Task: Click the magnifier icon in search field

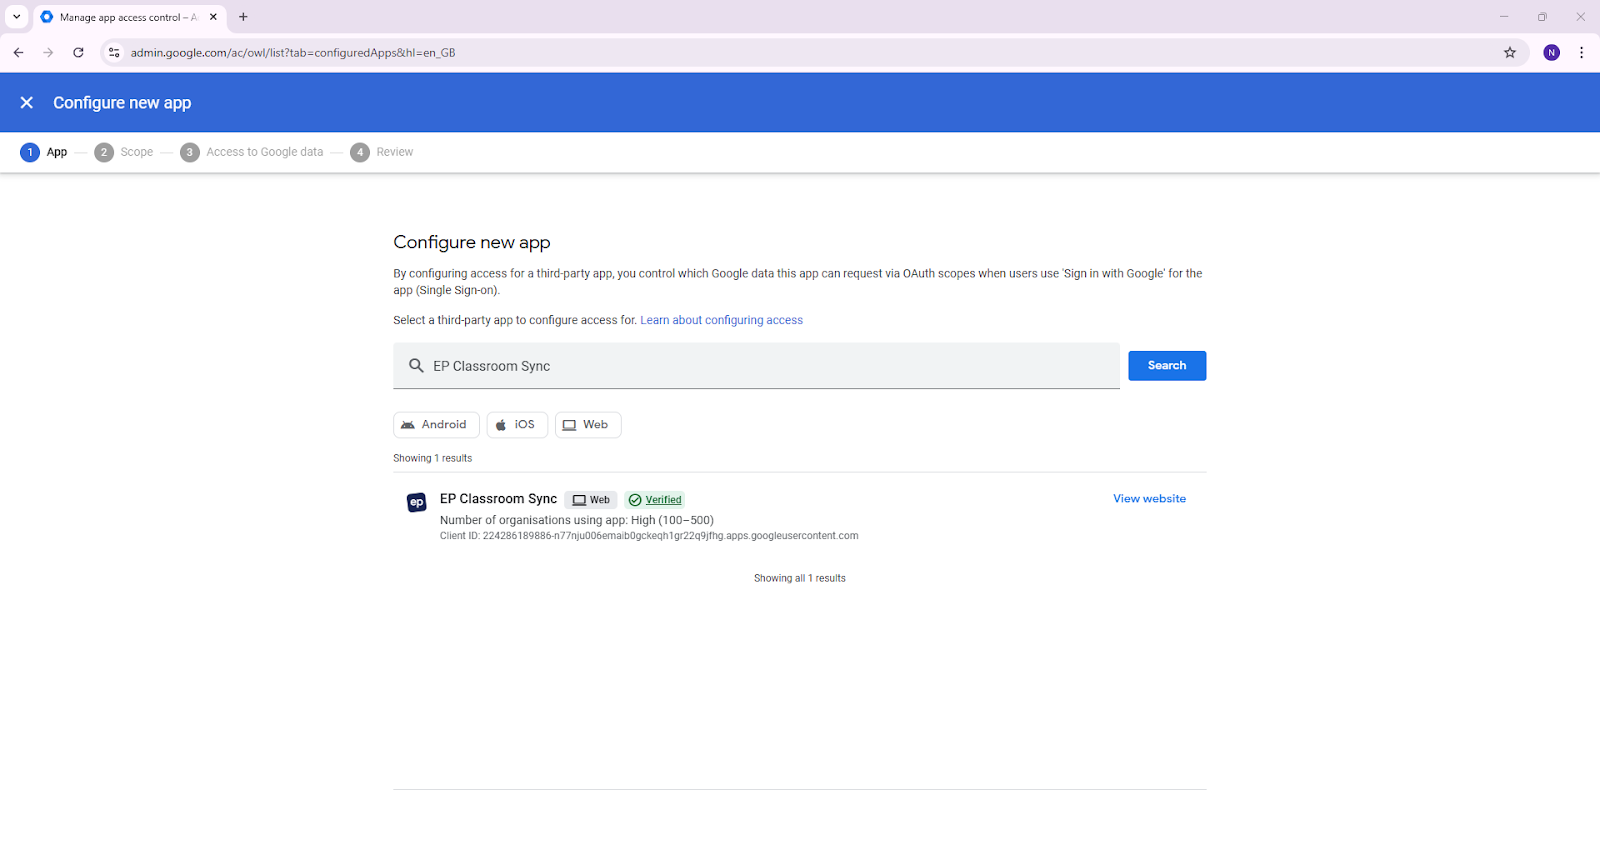Action: pyautogui.click(x=416, y=366)
